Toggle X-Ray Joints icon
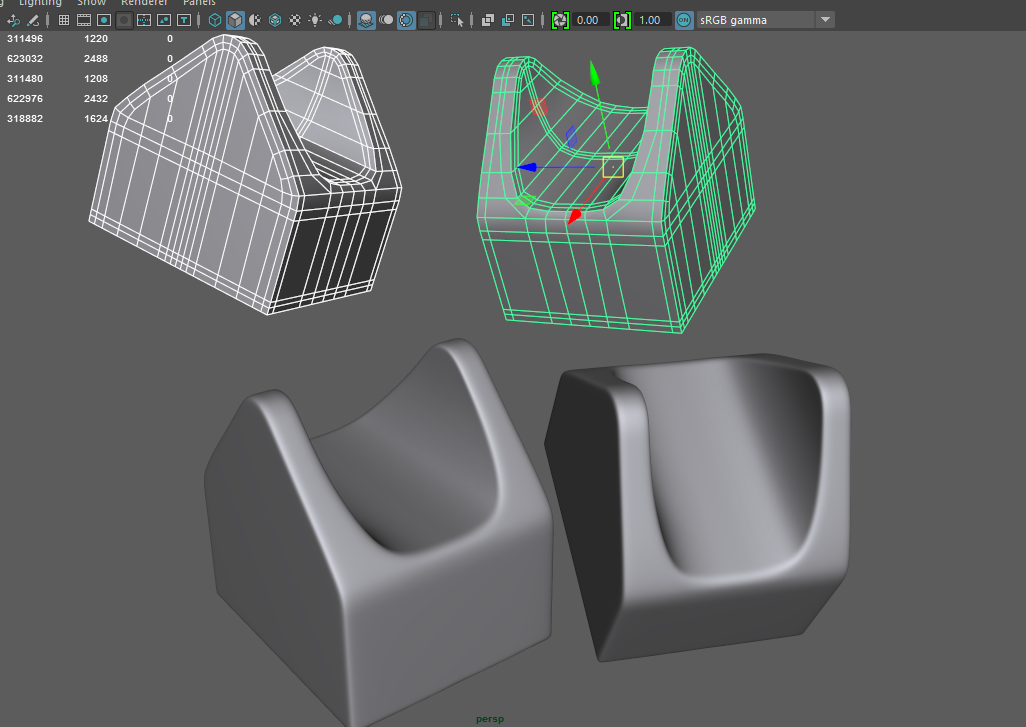This screenshot has width=1026, height=727. coord(528,20)
